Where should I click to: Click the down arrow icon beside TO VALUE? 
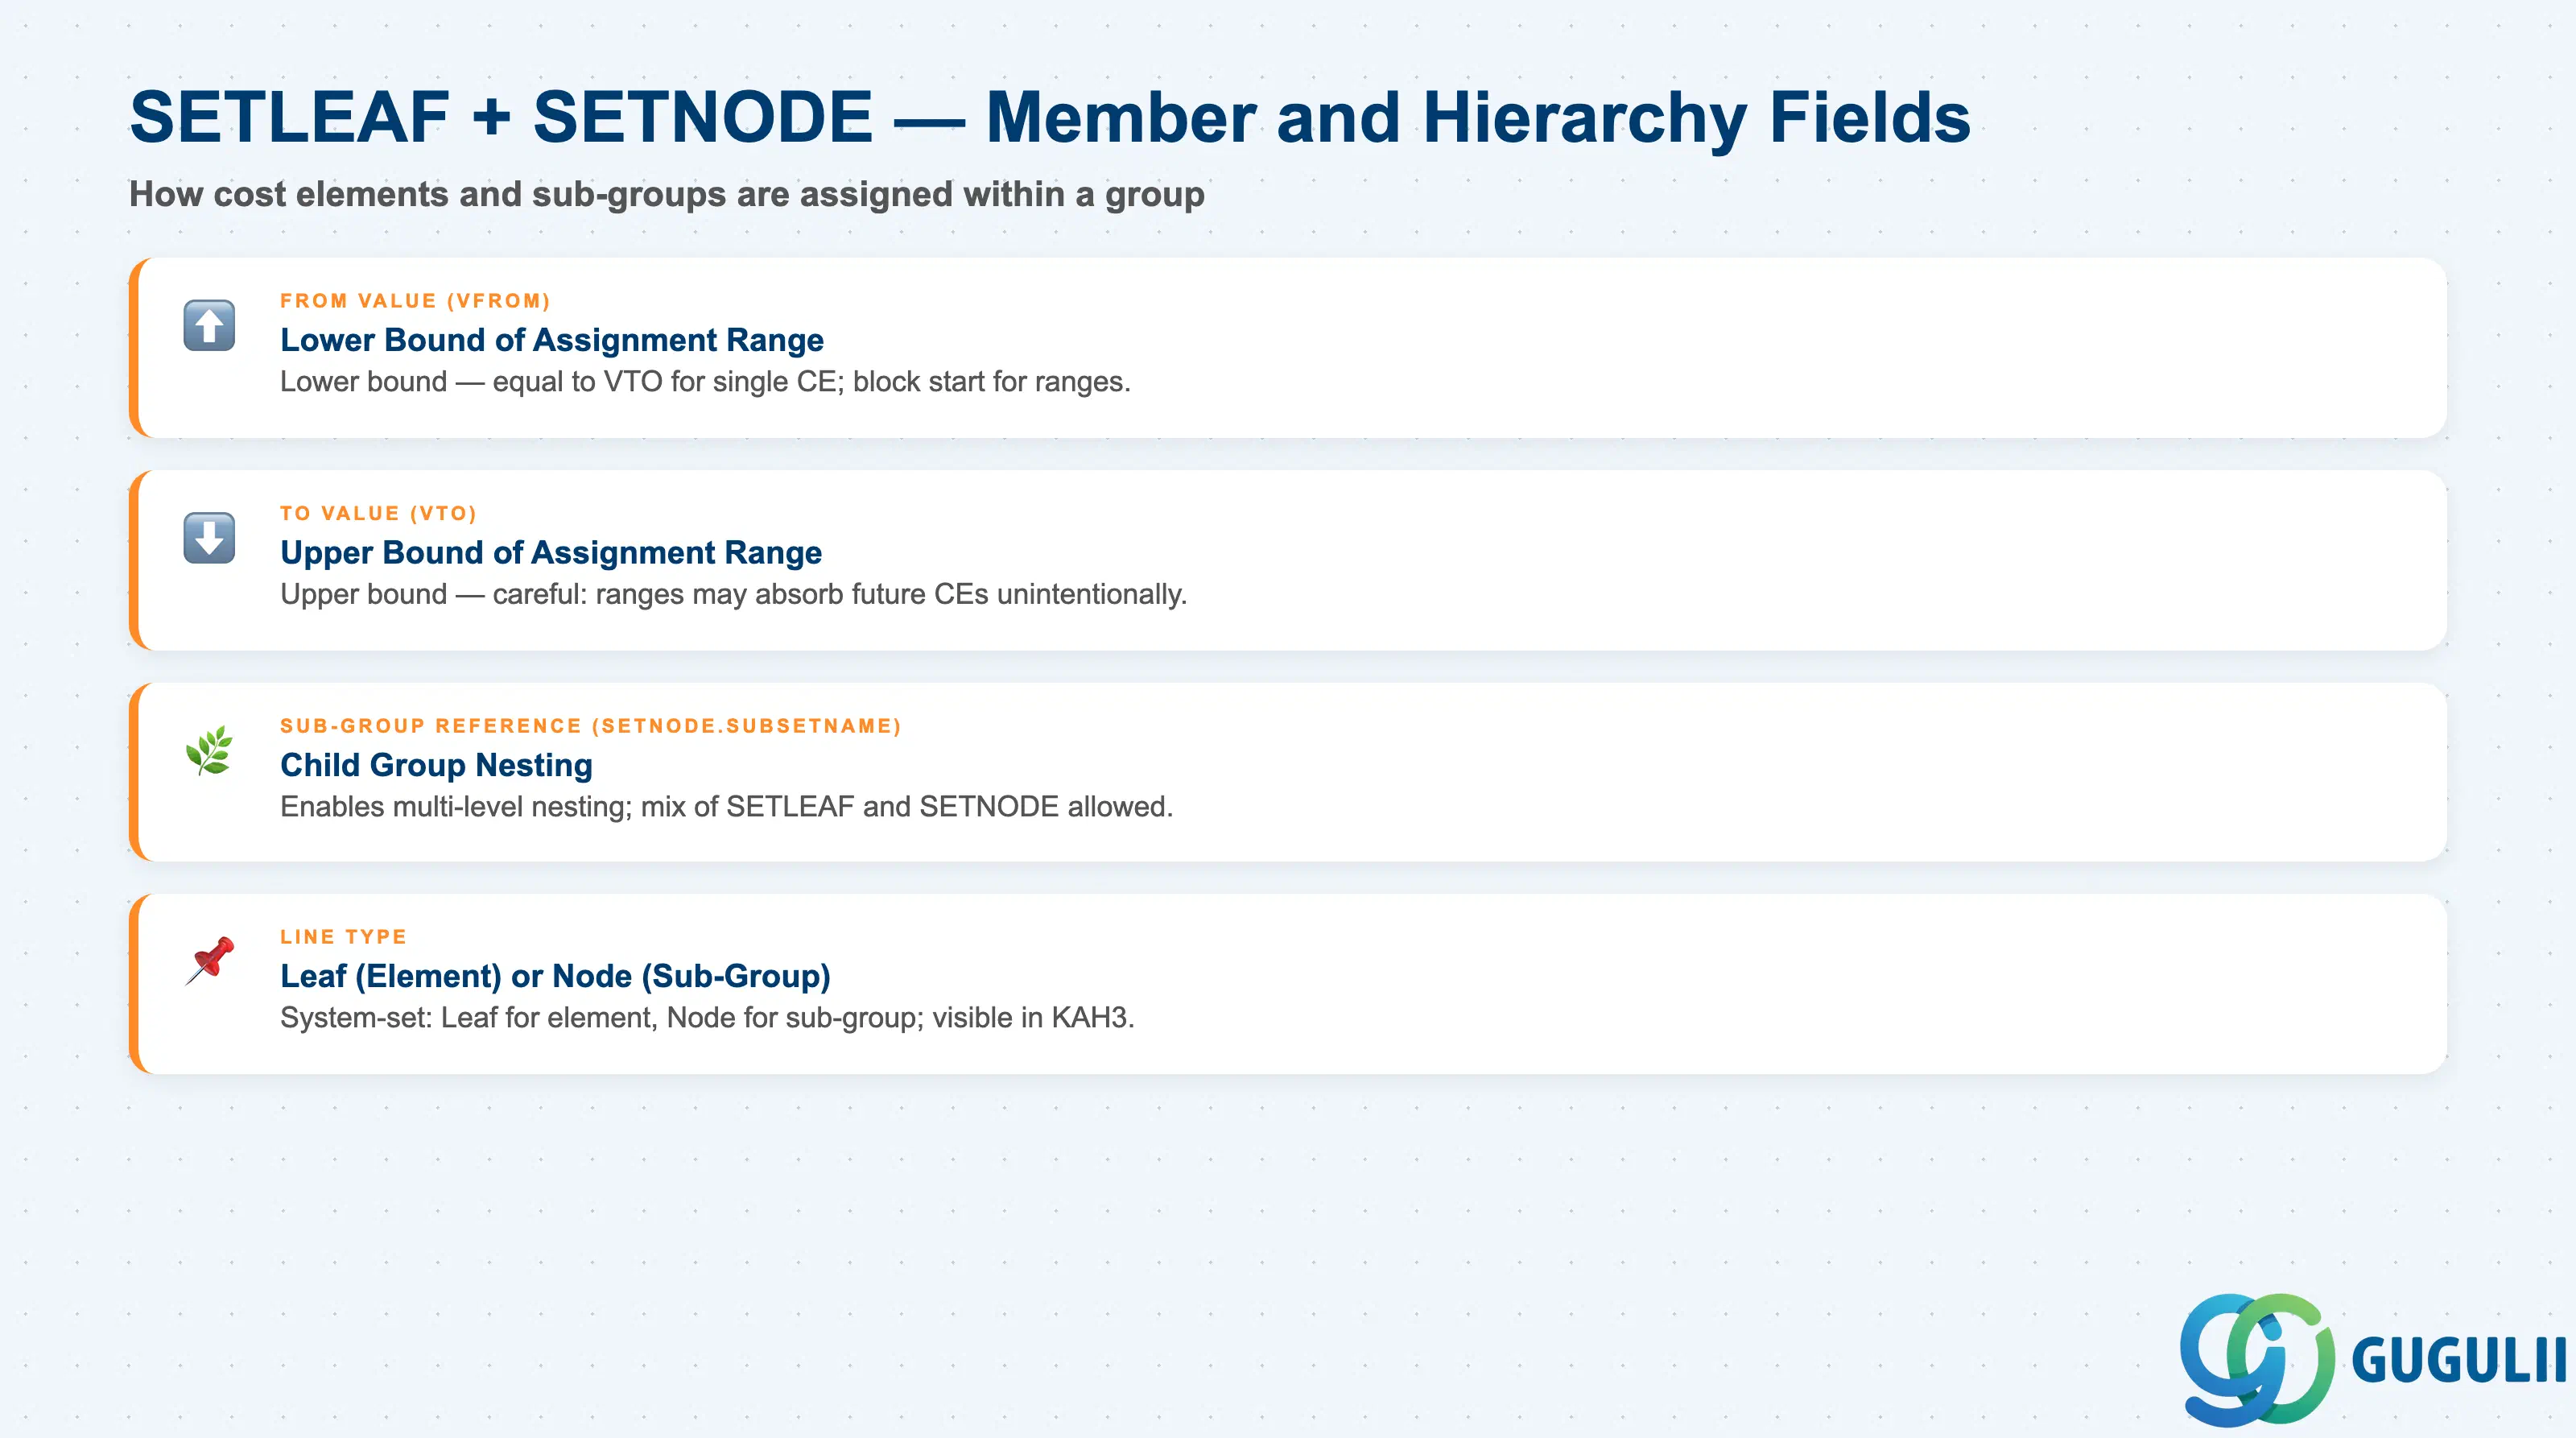click(x=209, y=538)
